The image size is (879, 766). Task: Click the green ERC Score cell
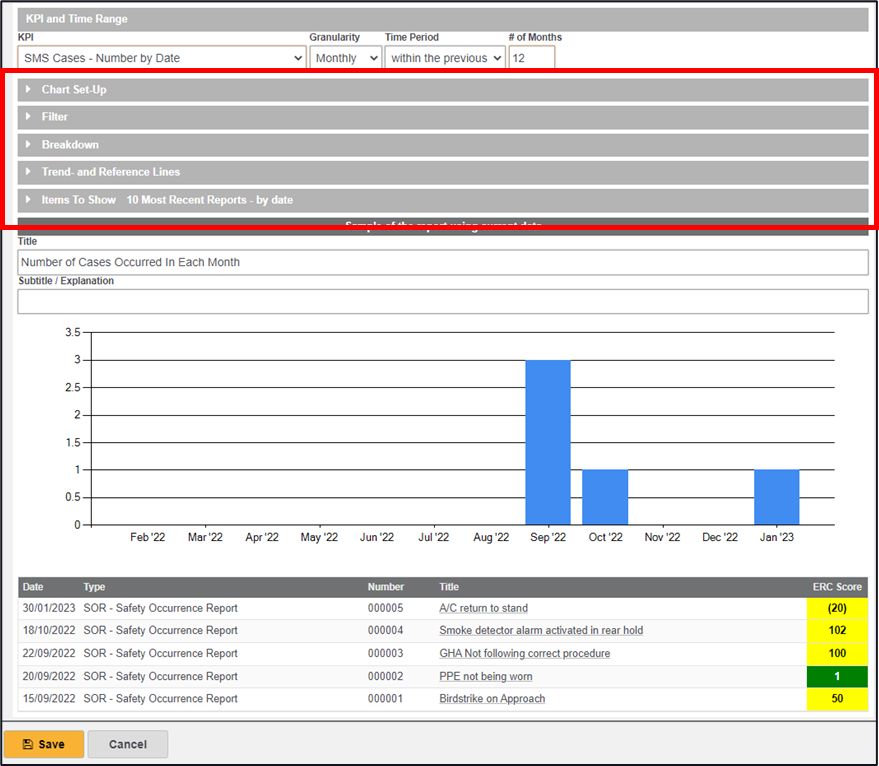(836, 677)
